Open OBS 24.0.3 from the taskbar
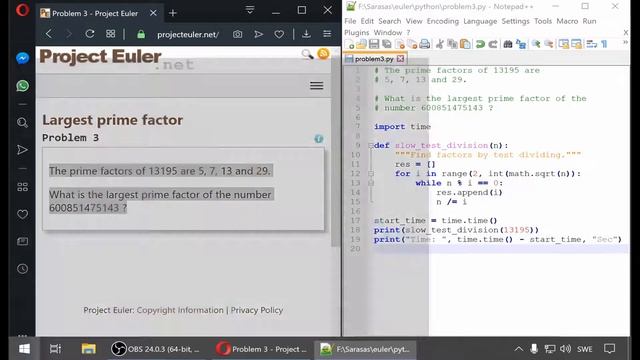The height and width of the screenshot is (360, 640). pyautogui.click(x=156, y=349)
